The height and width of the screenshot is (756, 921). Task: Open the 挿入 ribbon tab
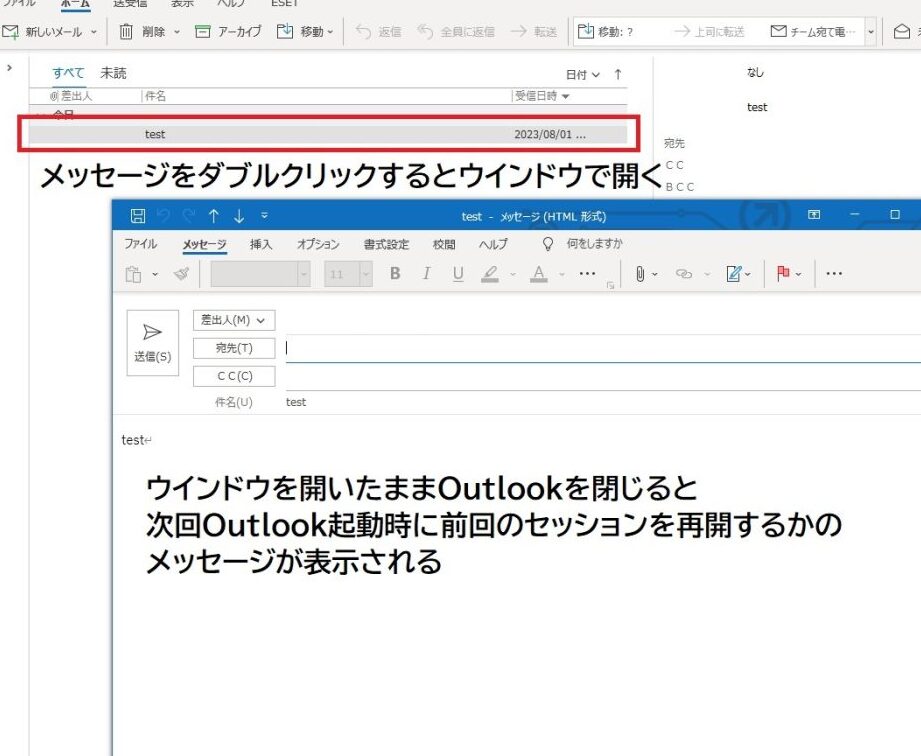(x=261, y=245)
